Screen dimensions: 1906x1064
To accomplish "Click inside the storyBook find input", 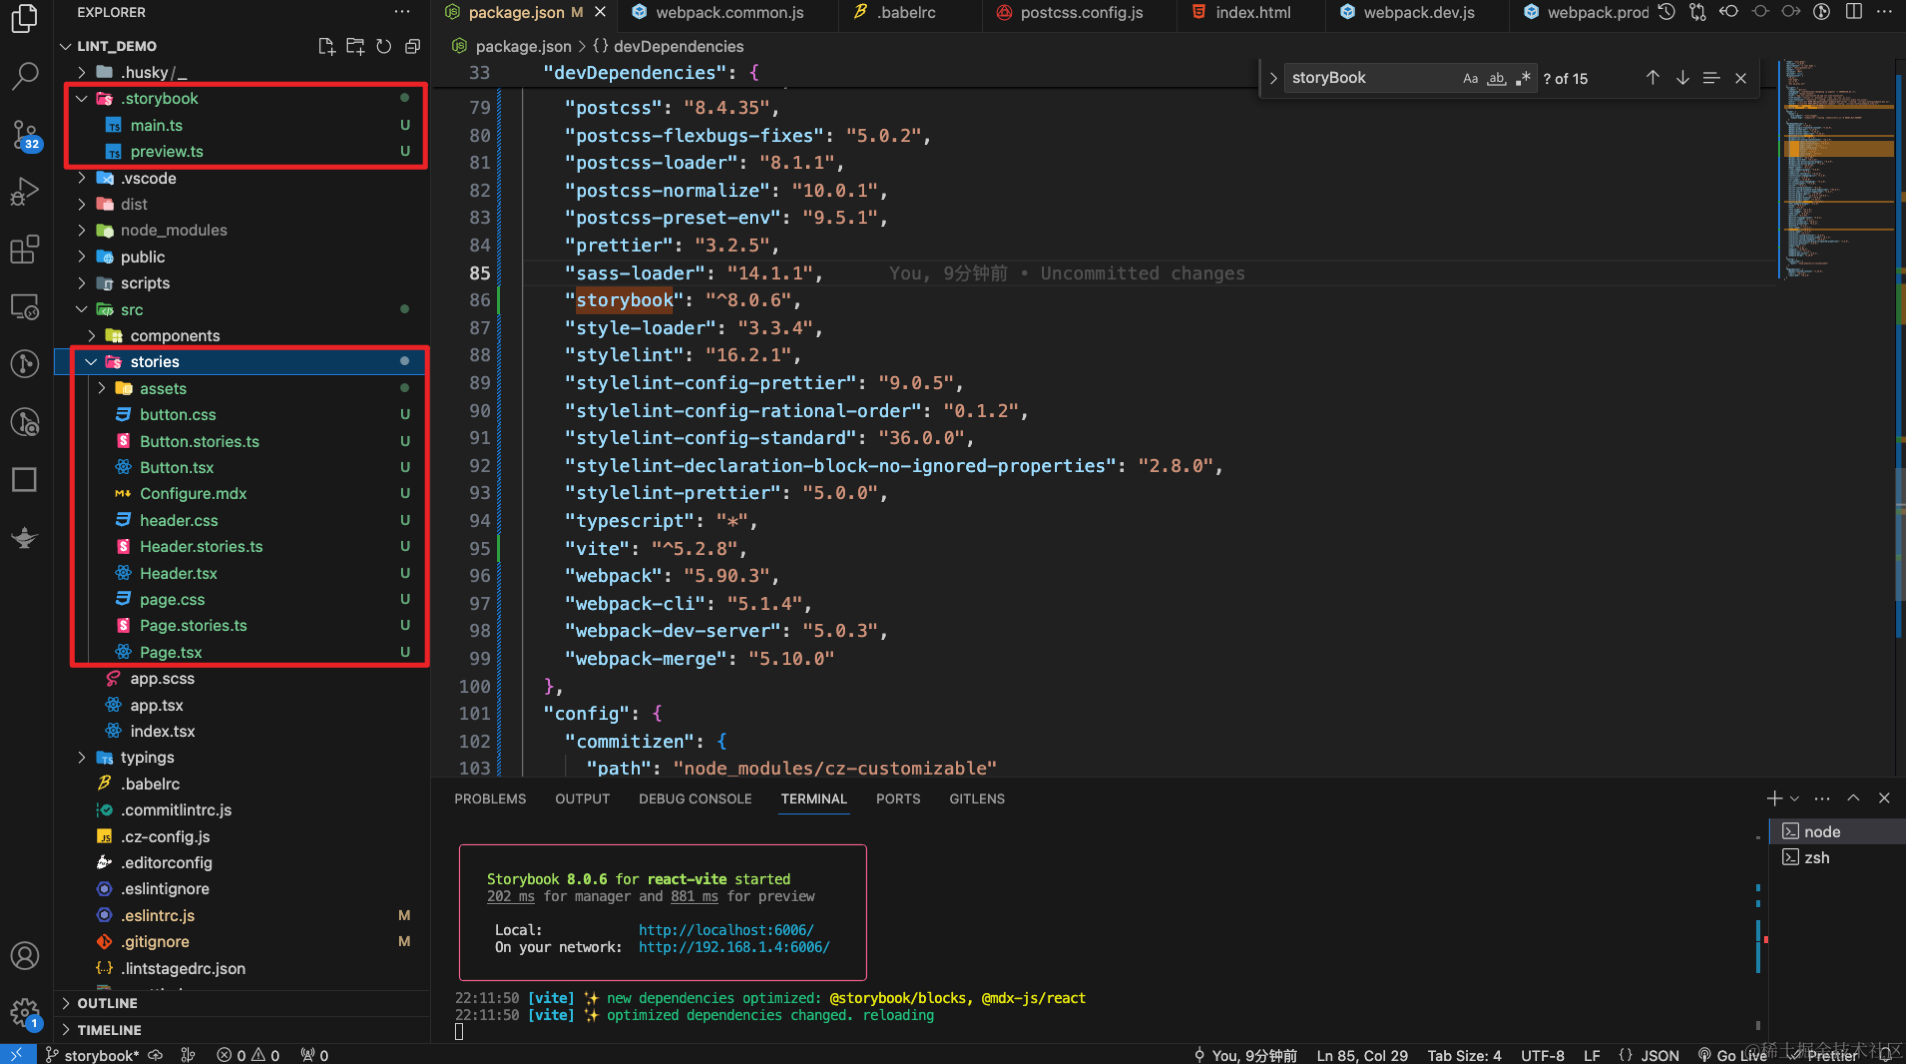I will pos(1370,78).
